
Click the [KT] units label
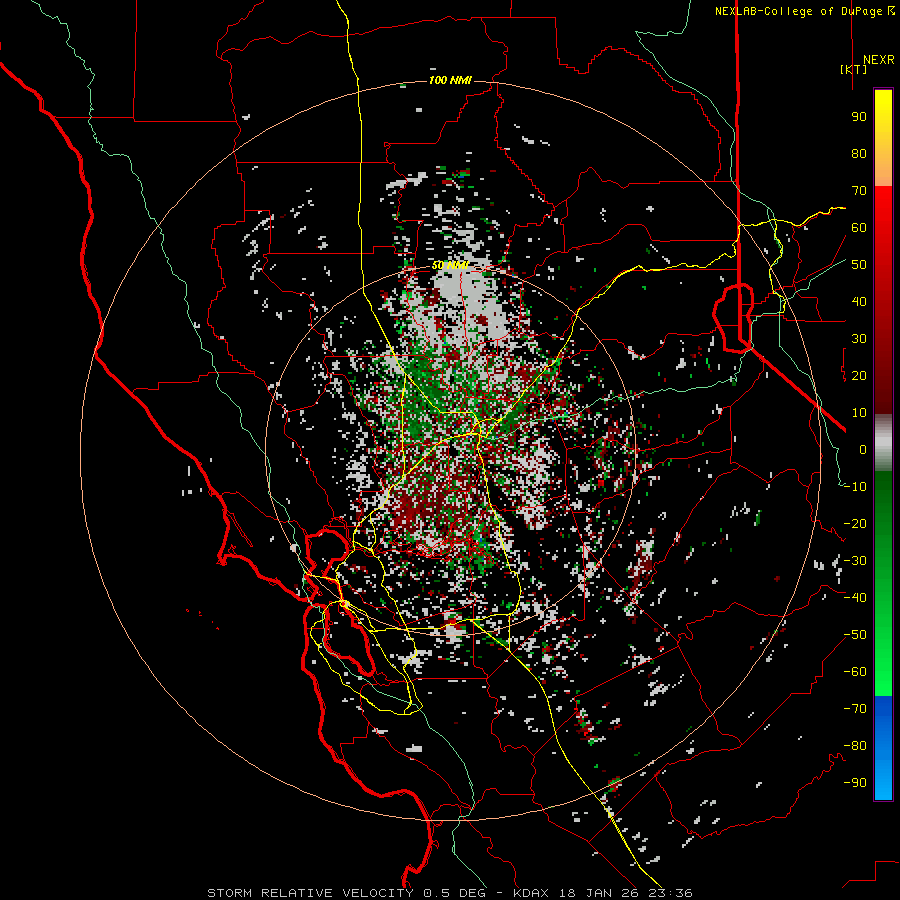pyautogui.click(x=854, y=69)
